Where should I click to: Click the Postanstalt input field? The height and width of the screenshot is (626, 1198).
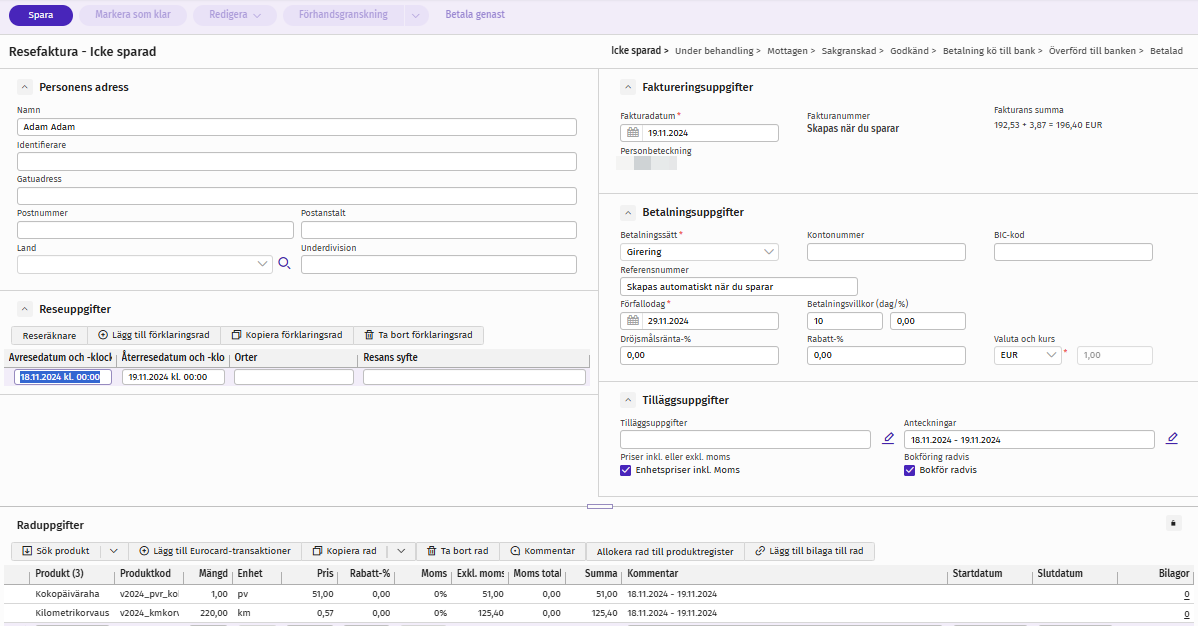(x=439, y=230)
